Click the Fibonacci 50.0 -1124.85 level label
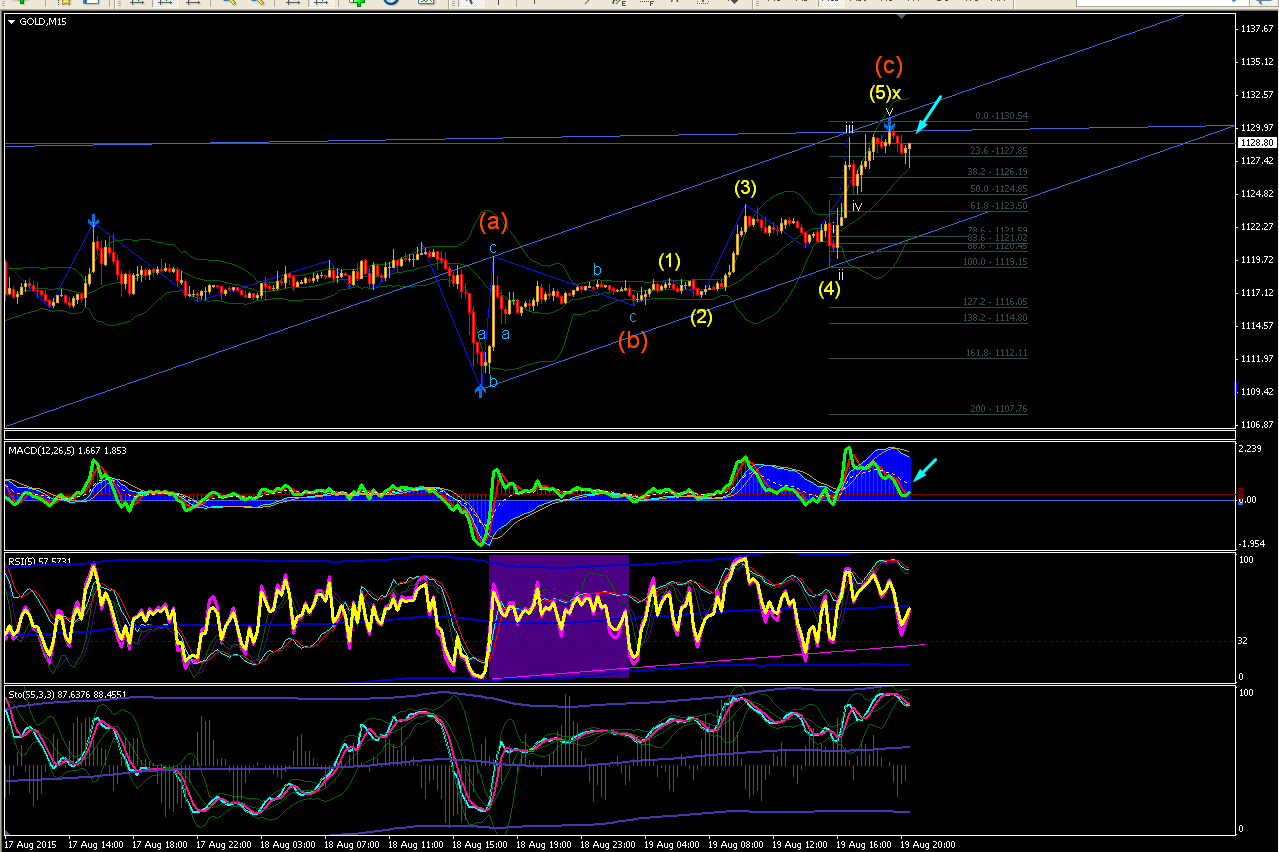The image size is (1279, 852). pos(999,189)
